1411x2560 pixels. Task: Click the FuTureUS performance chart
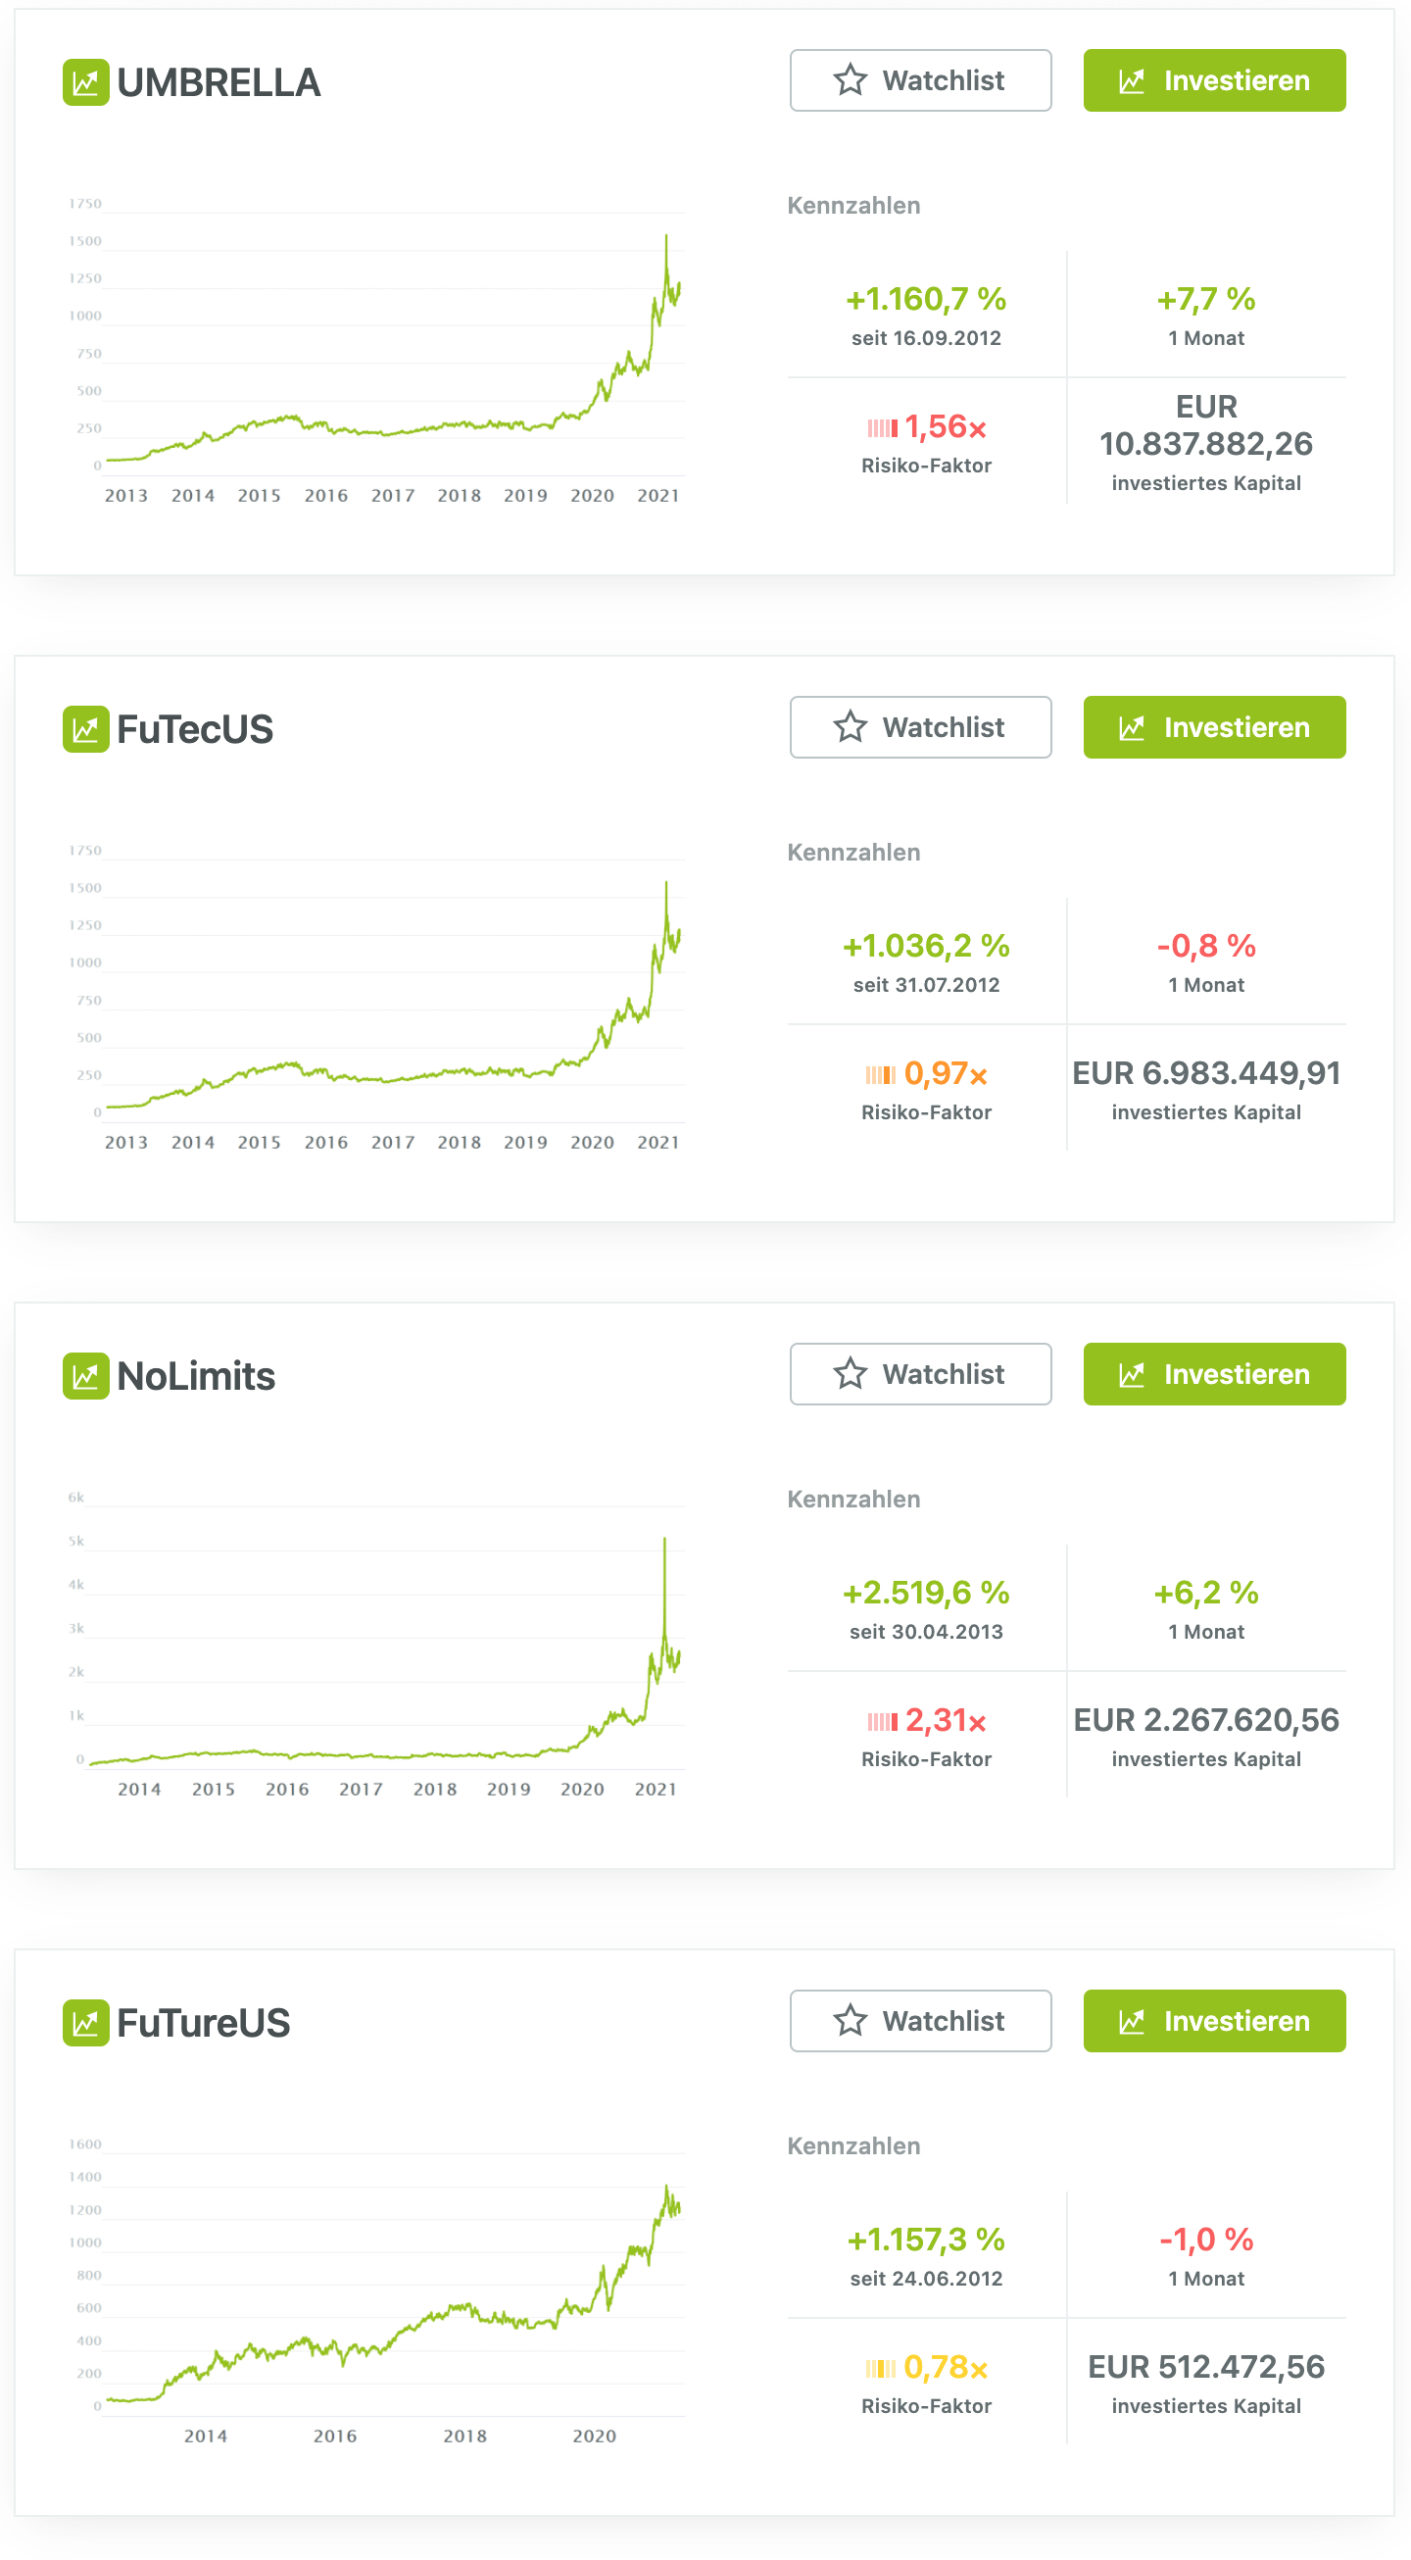390,2290
